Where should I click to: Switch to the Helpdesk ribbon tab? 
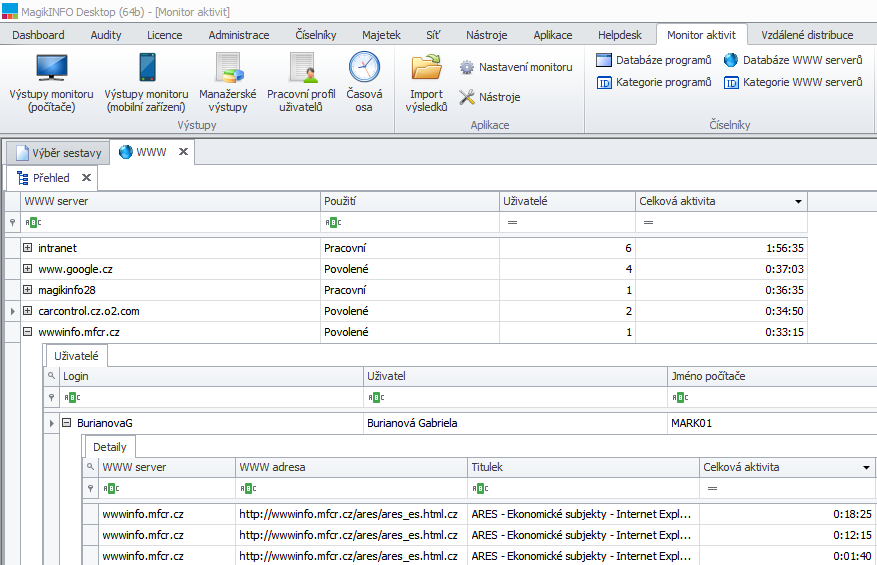click(x=620, y=35)
